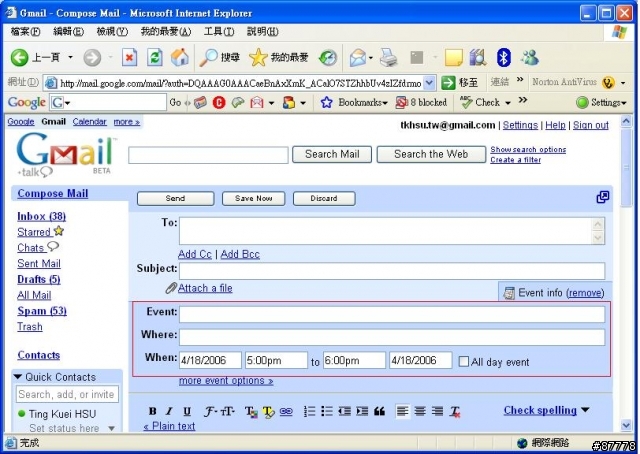640x454 pixels.
Task: Open the 編輯(E) menu
Action: (68, 31)
